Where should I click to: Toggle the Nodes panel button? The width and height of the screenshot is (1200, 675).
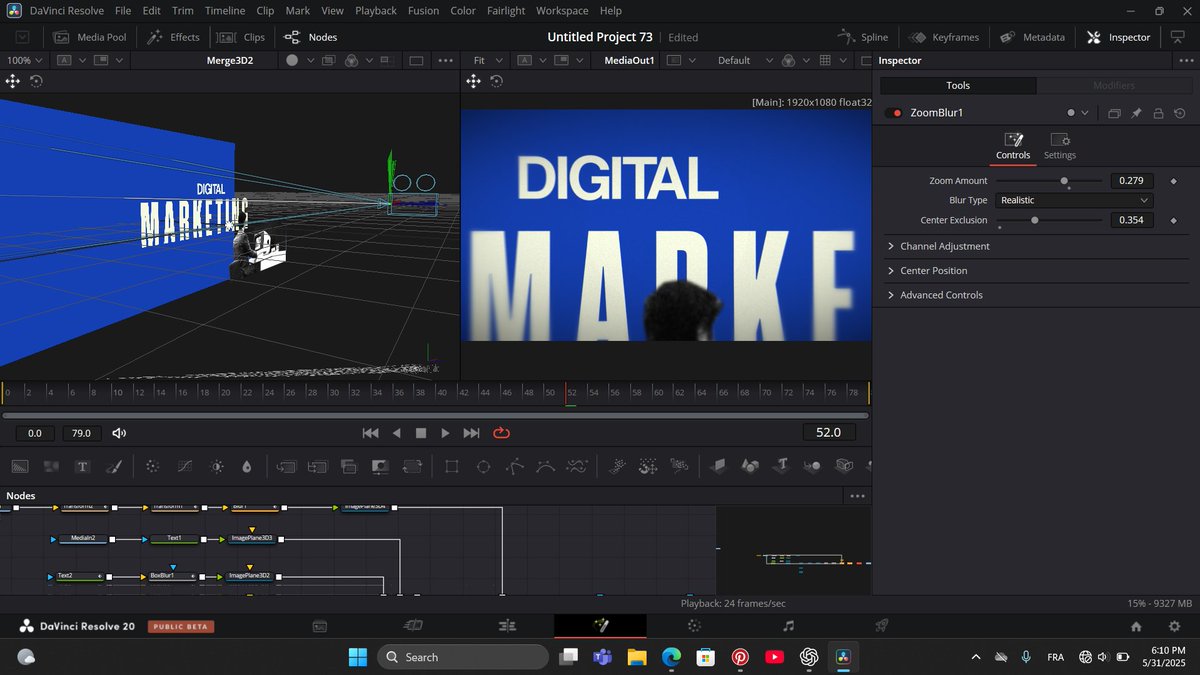pos(310,37)
